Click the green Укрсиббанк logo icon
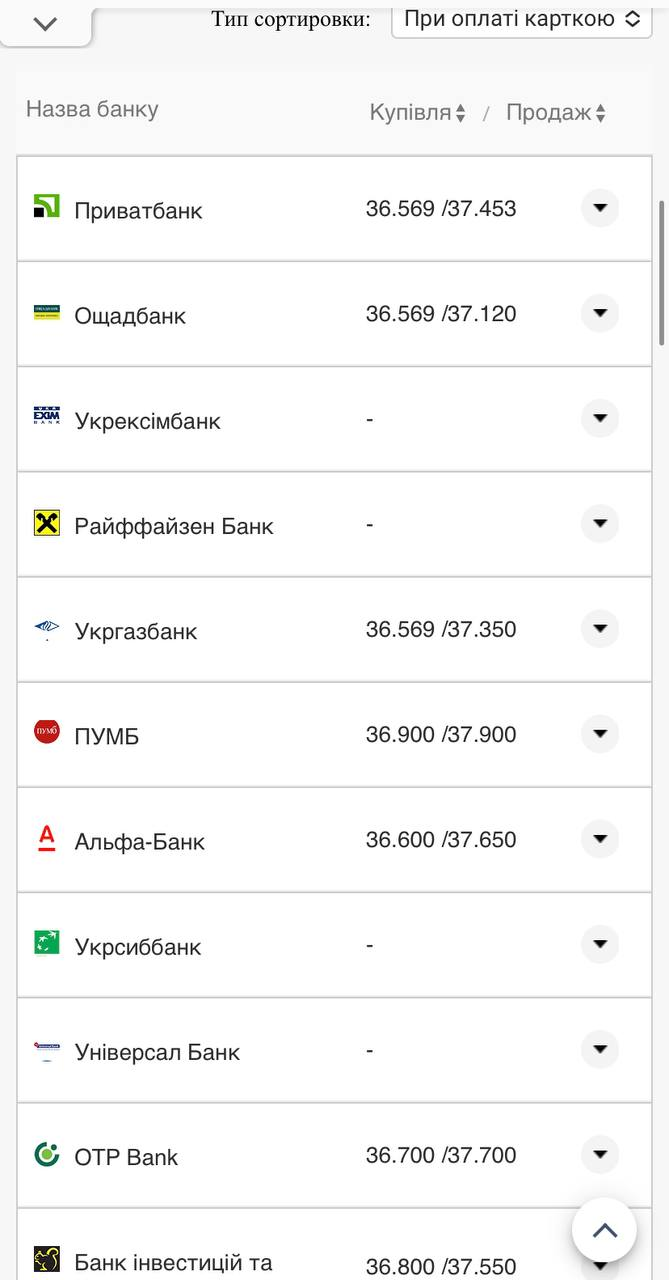This screenshot has height=1280, width=669. coord(47,943)
